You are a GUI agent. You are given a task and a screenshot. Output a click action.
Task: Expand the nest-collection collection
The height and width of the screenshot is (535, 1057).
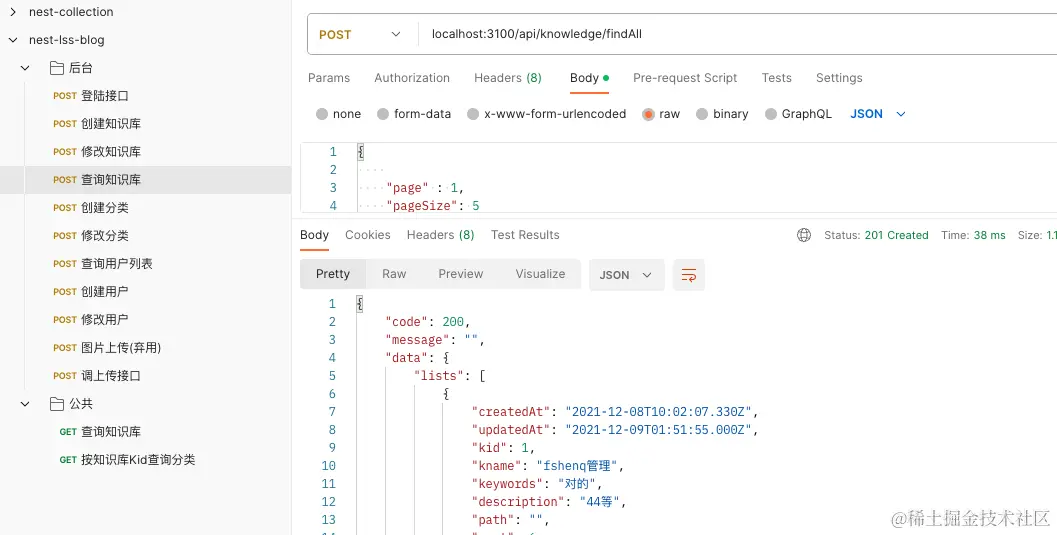pyautogui.click(x=13, y=11)
